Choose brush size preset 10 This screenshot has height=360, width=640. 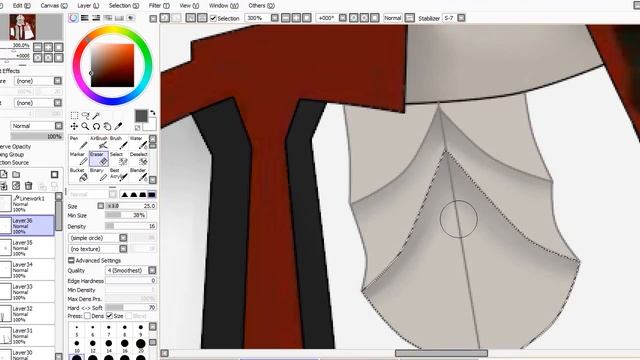[77, 345]
